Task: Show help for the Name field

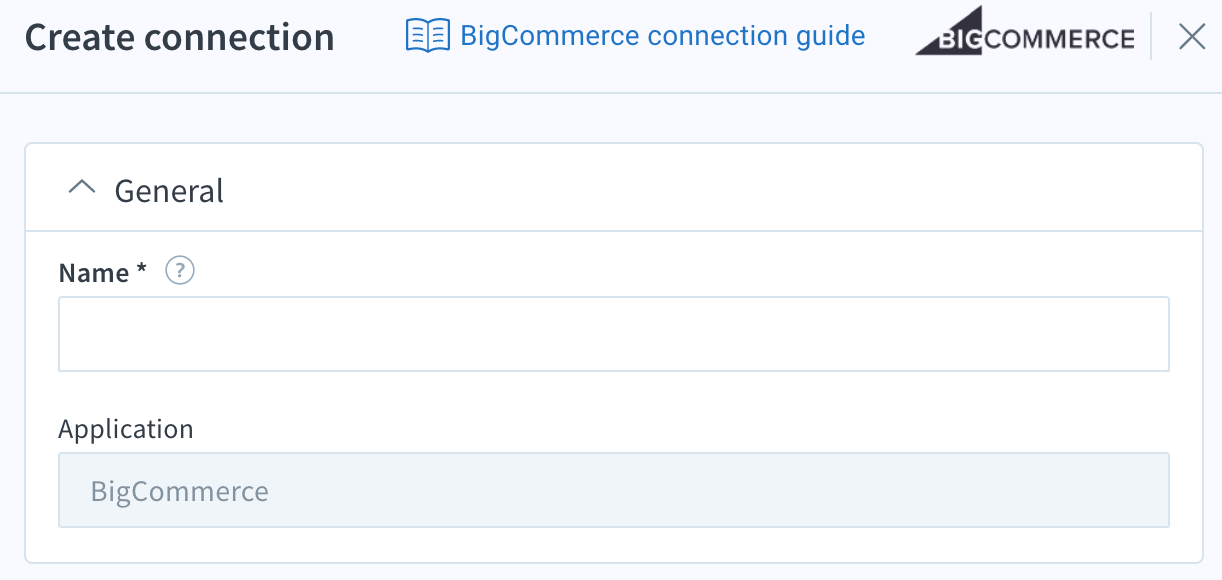Action: tap(180, 271)
